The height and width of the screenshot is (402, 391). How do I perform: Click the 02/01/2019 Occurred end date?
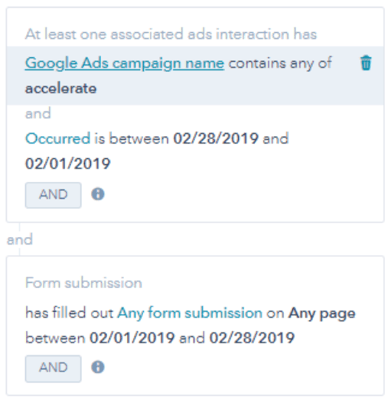[x=68, y=164]
